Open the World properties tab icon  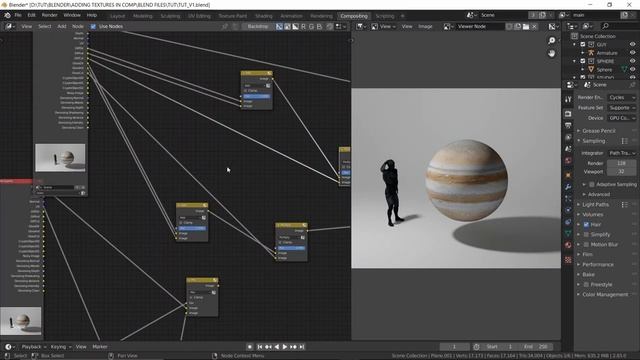click(x=568, y=161)
